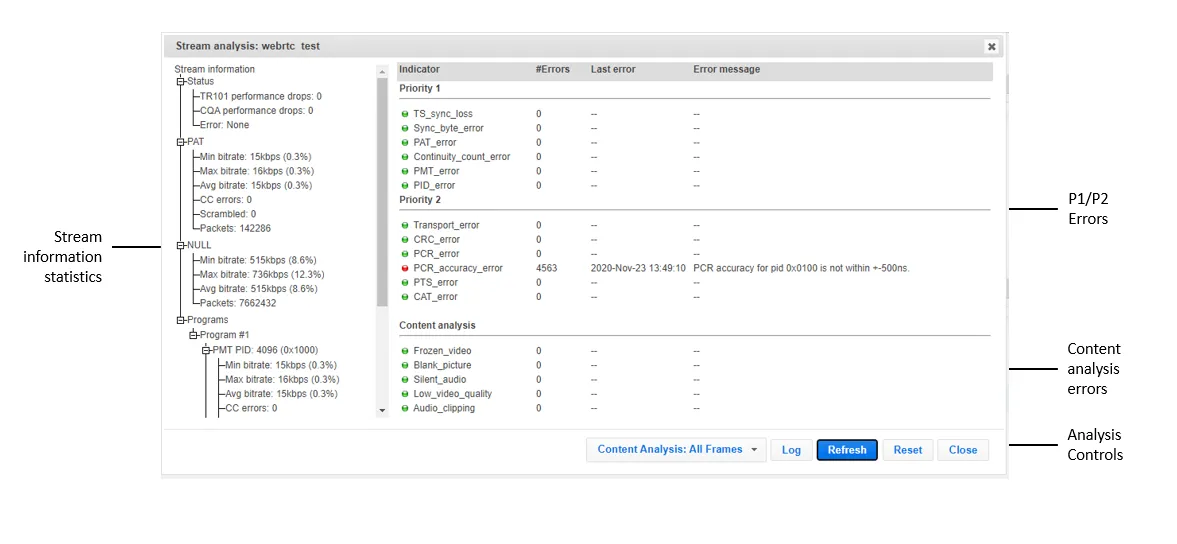Click the PCR accuracy for pid 0x0100 message
This screenshot has width=1177, height=544.
(802, 268)
